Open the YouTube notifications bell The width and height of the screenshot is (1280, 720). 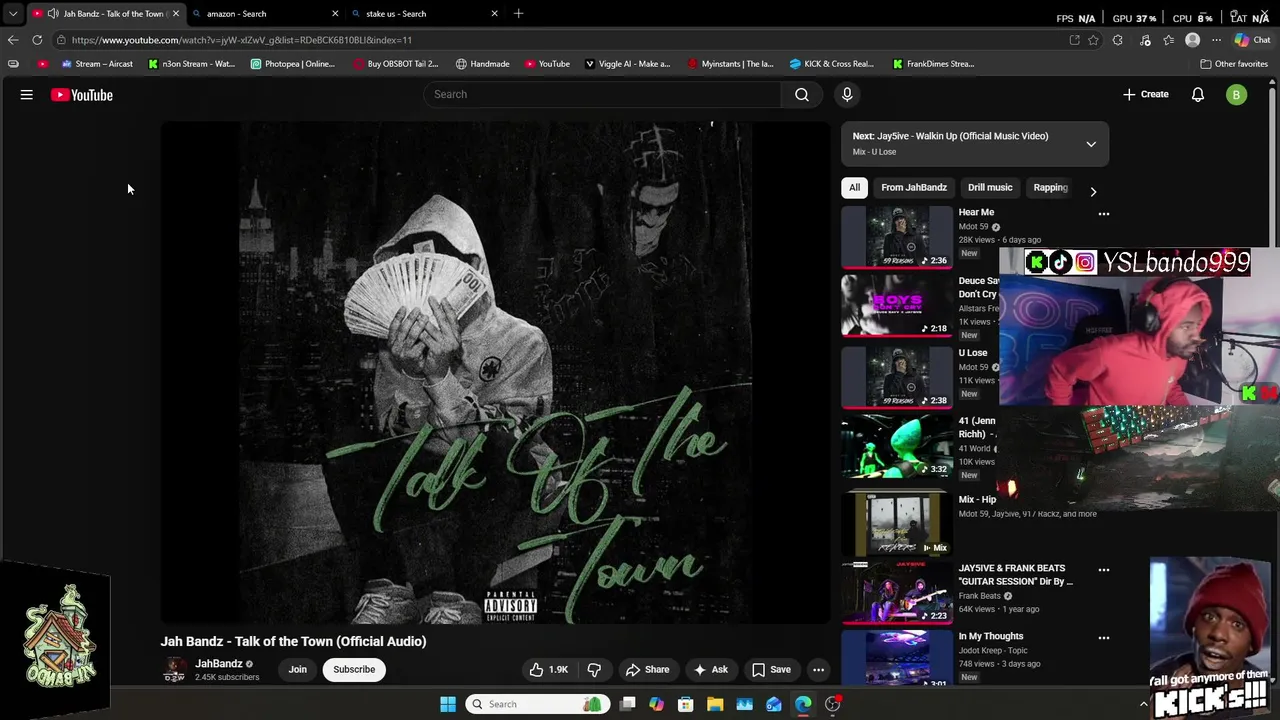[x=1198, y=94]
